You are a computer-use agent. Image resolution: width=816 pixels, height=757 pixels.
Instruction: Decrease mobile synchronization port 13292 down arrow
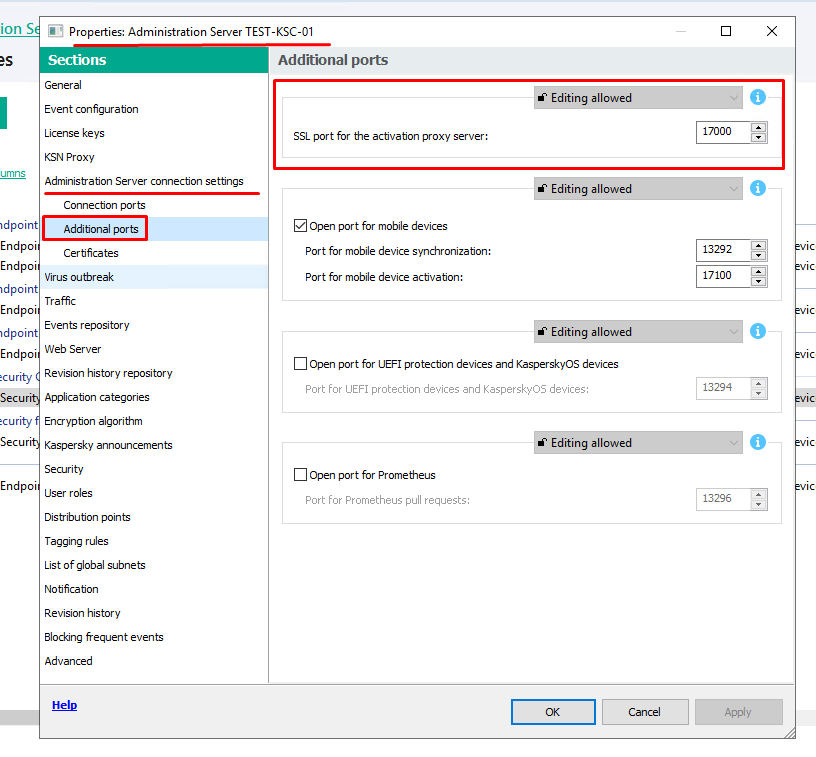pyautogui.click(x=759, y=255)
